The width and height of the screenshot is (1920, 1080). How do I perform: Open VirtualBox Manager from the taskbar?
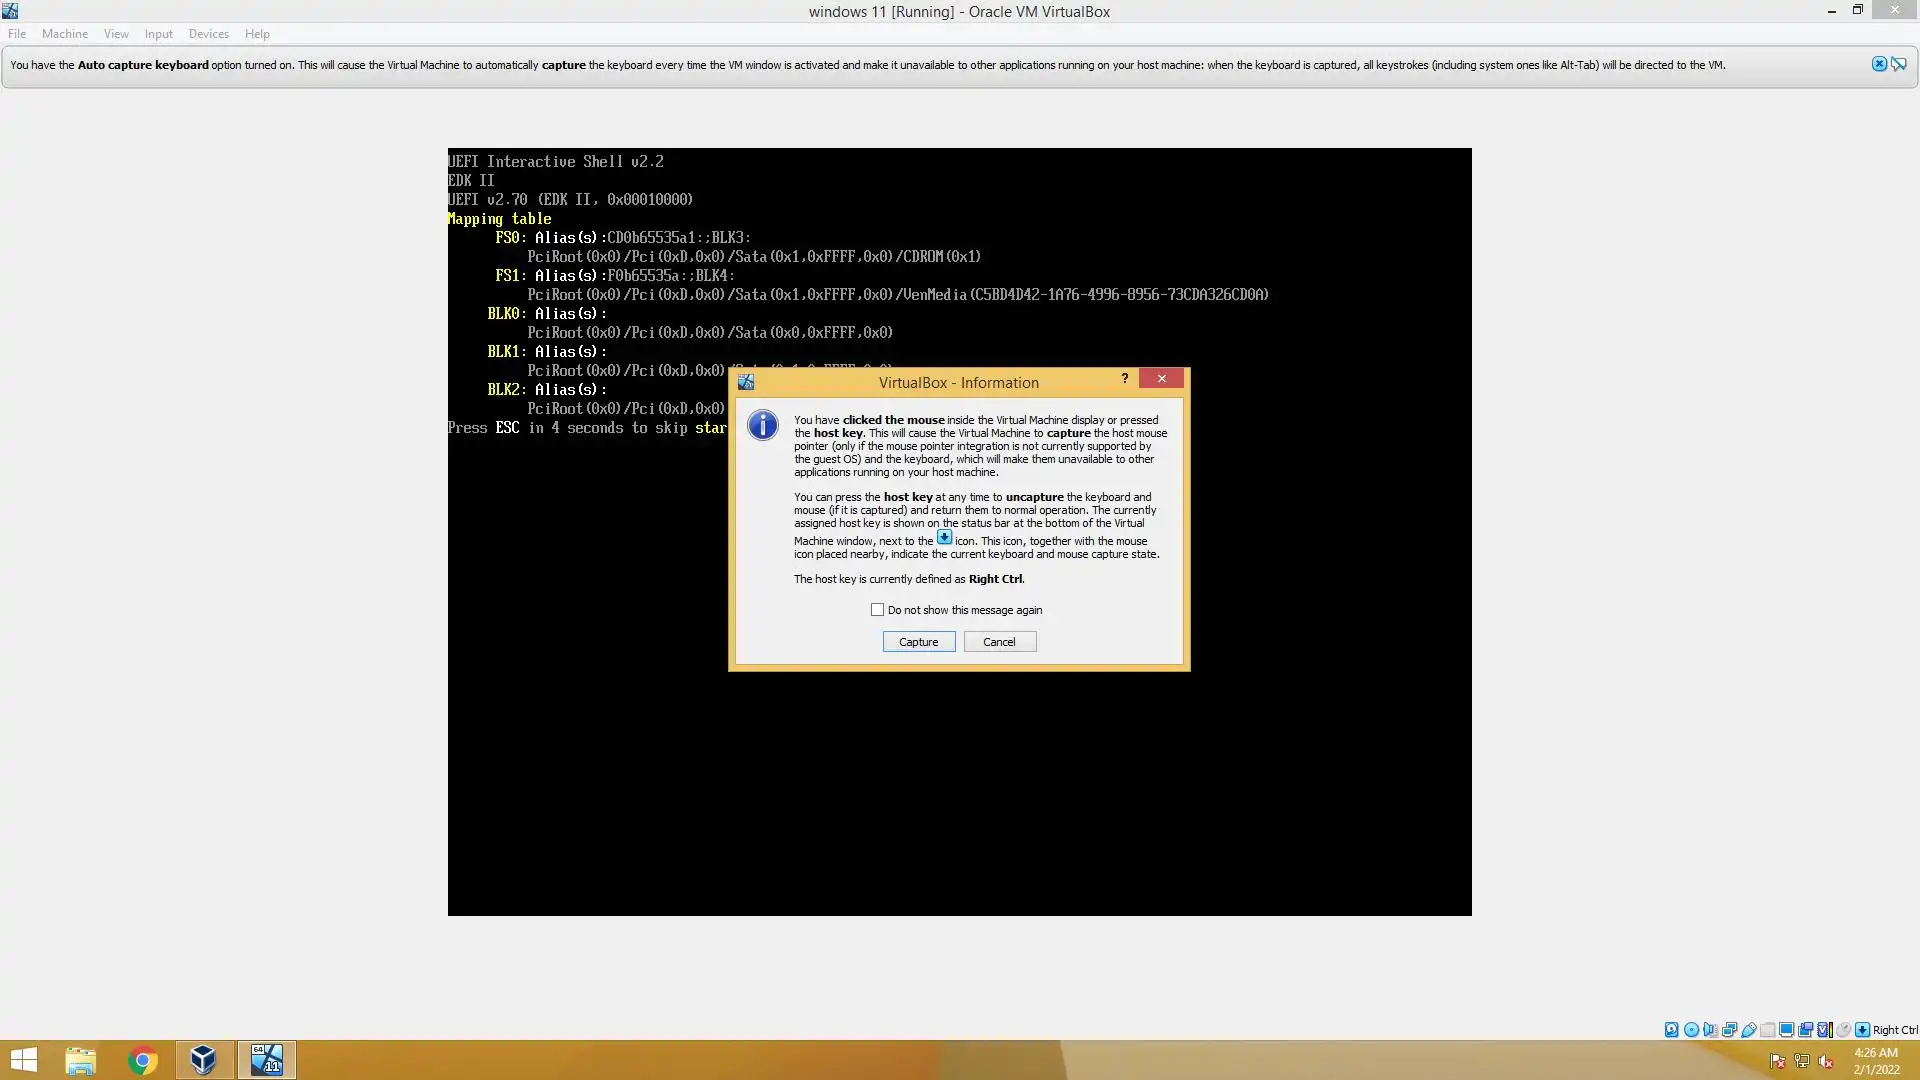[204, 1060]
